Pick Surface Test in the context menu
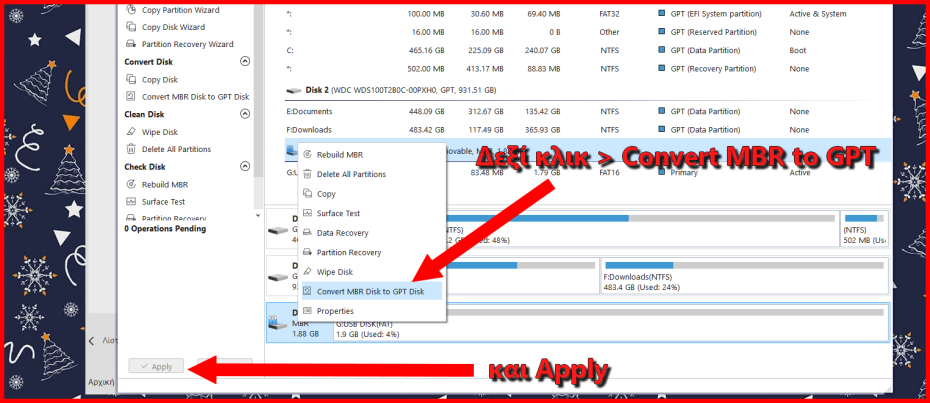Image resolution: width=930 pixels, height=403 pixels. (372, 213)
